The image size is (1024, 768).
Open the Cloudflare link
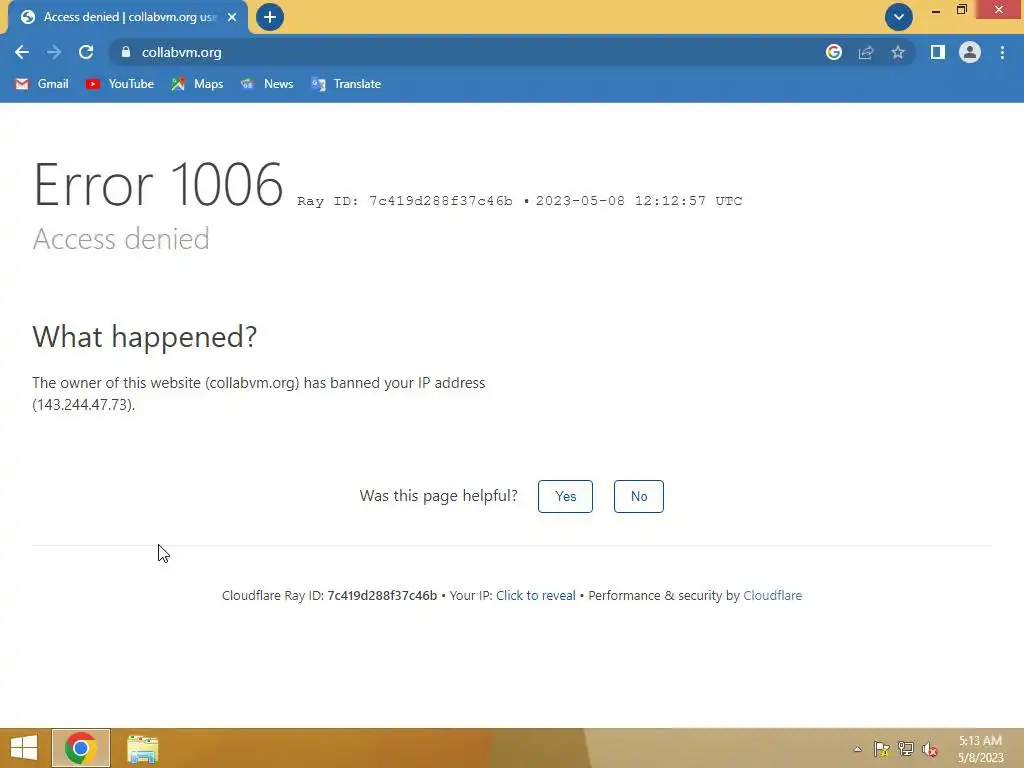coord(773,596)
